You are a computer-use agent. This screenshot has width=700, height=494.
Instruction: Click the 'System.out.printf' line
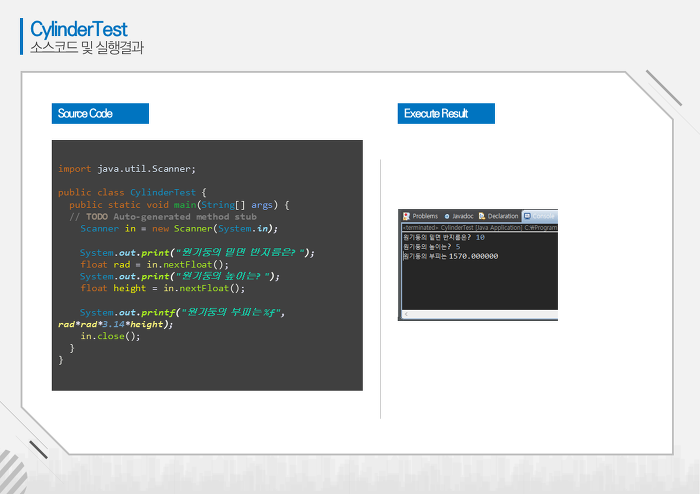click(182, 312)
